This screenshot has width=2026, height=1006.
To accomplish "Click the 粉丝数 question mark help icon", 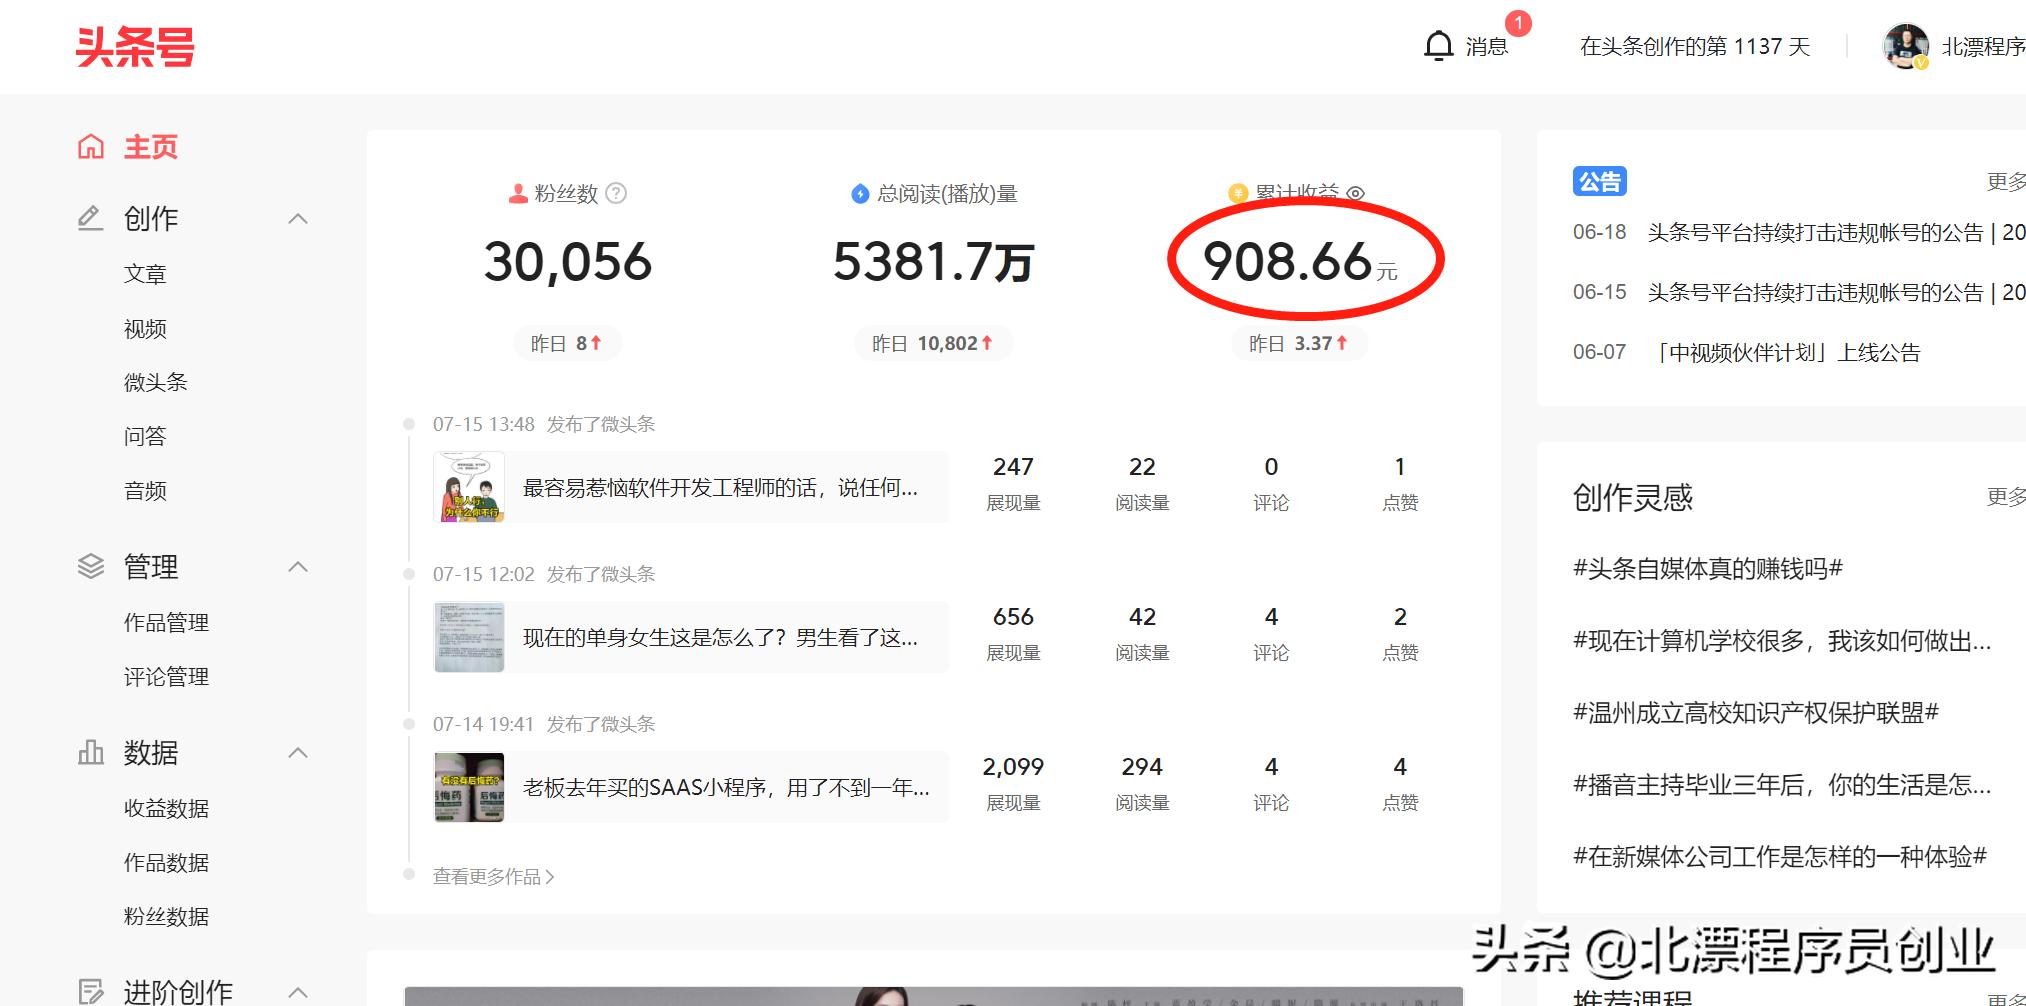I will tap(616, 193).
